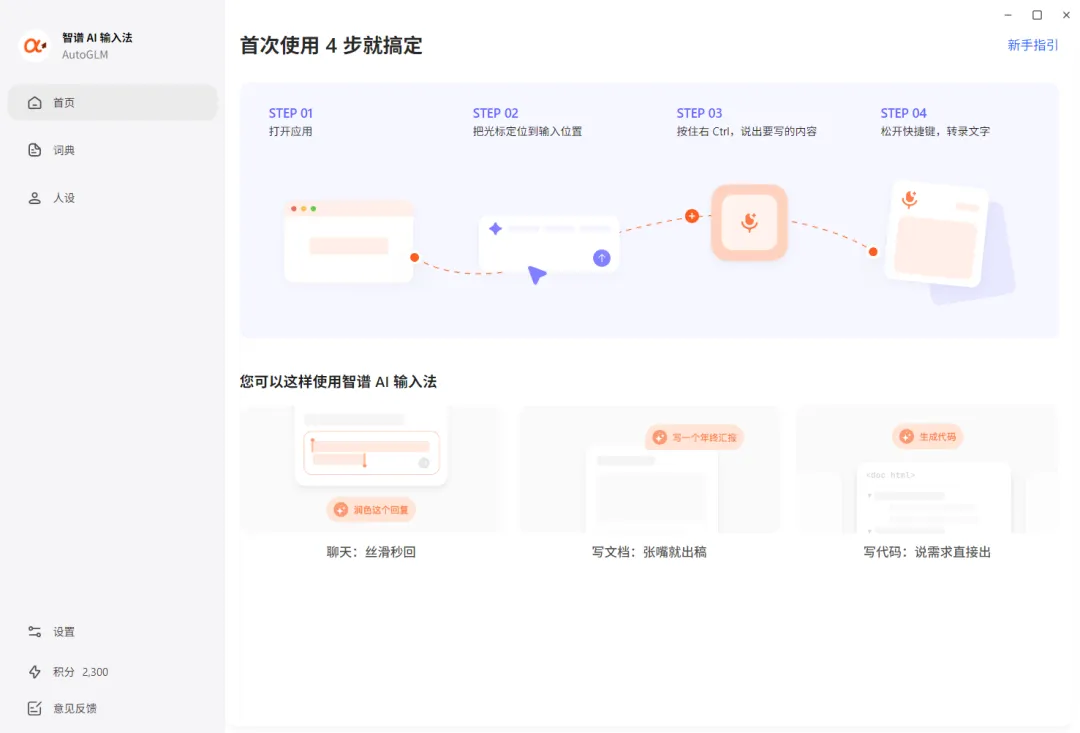
Task: Click the 润色这个回复 pill button
Action: (371, 510)
